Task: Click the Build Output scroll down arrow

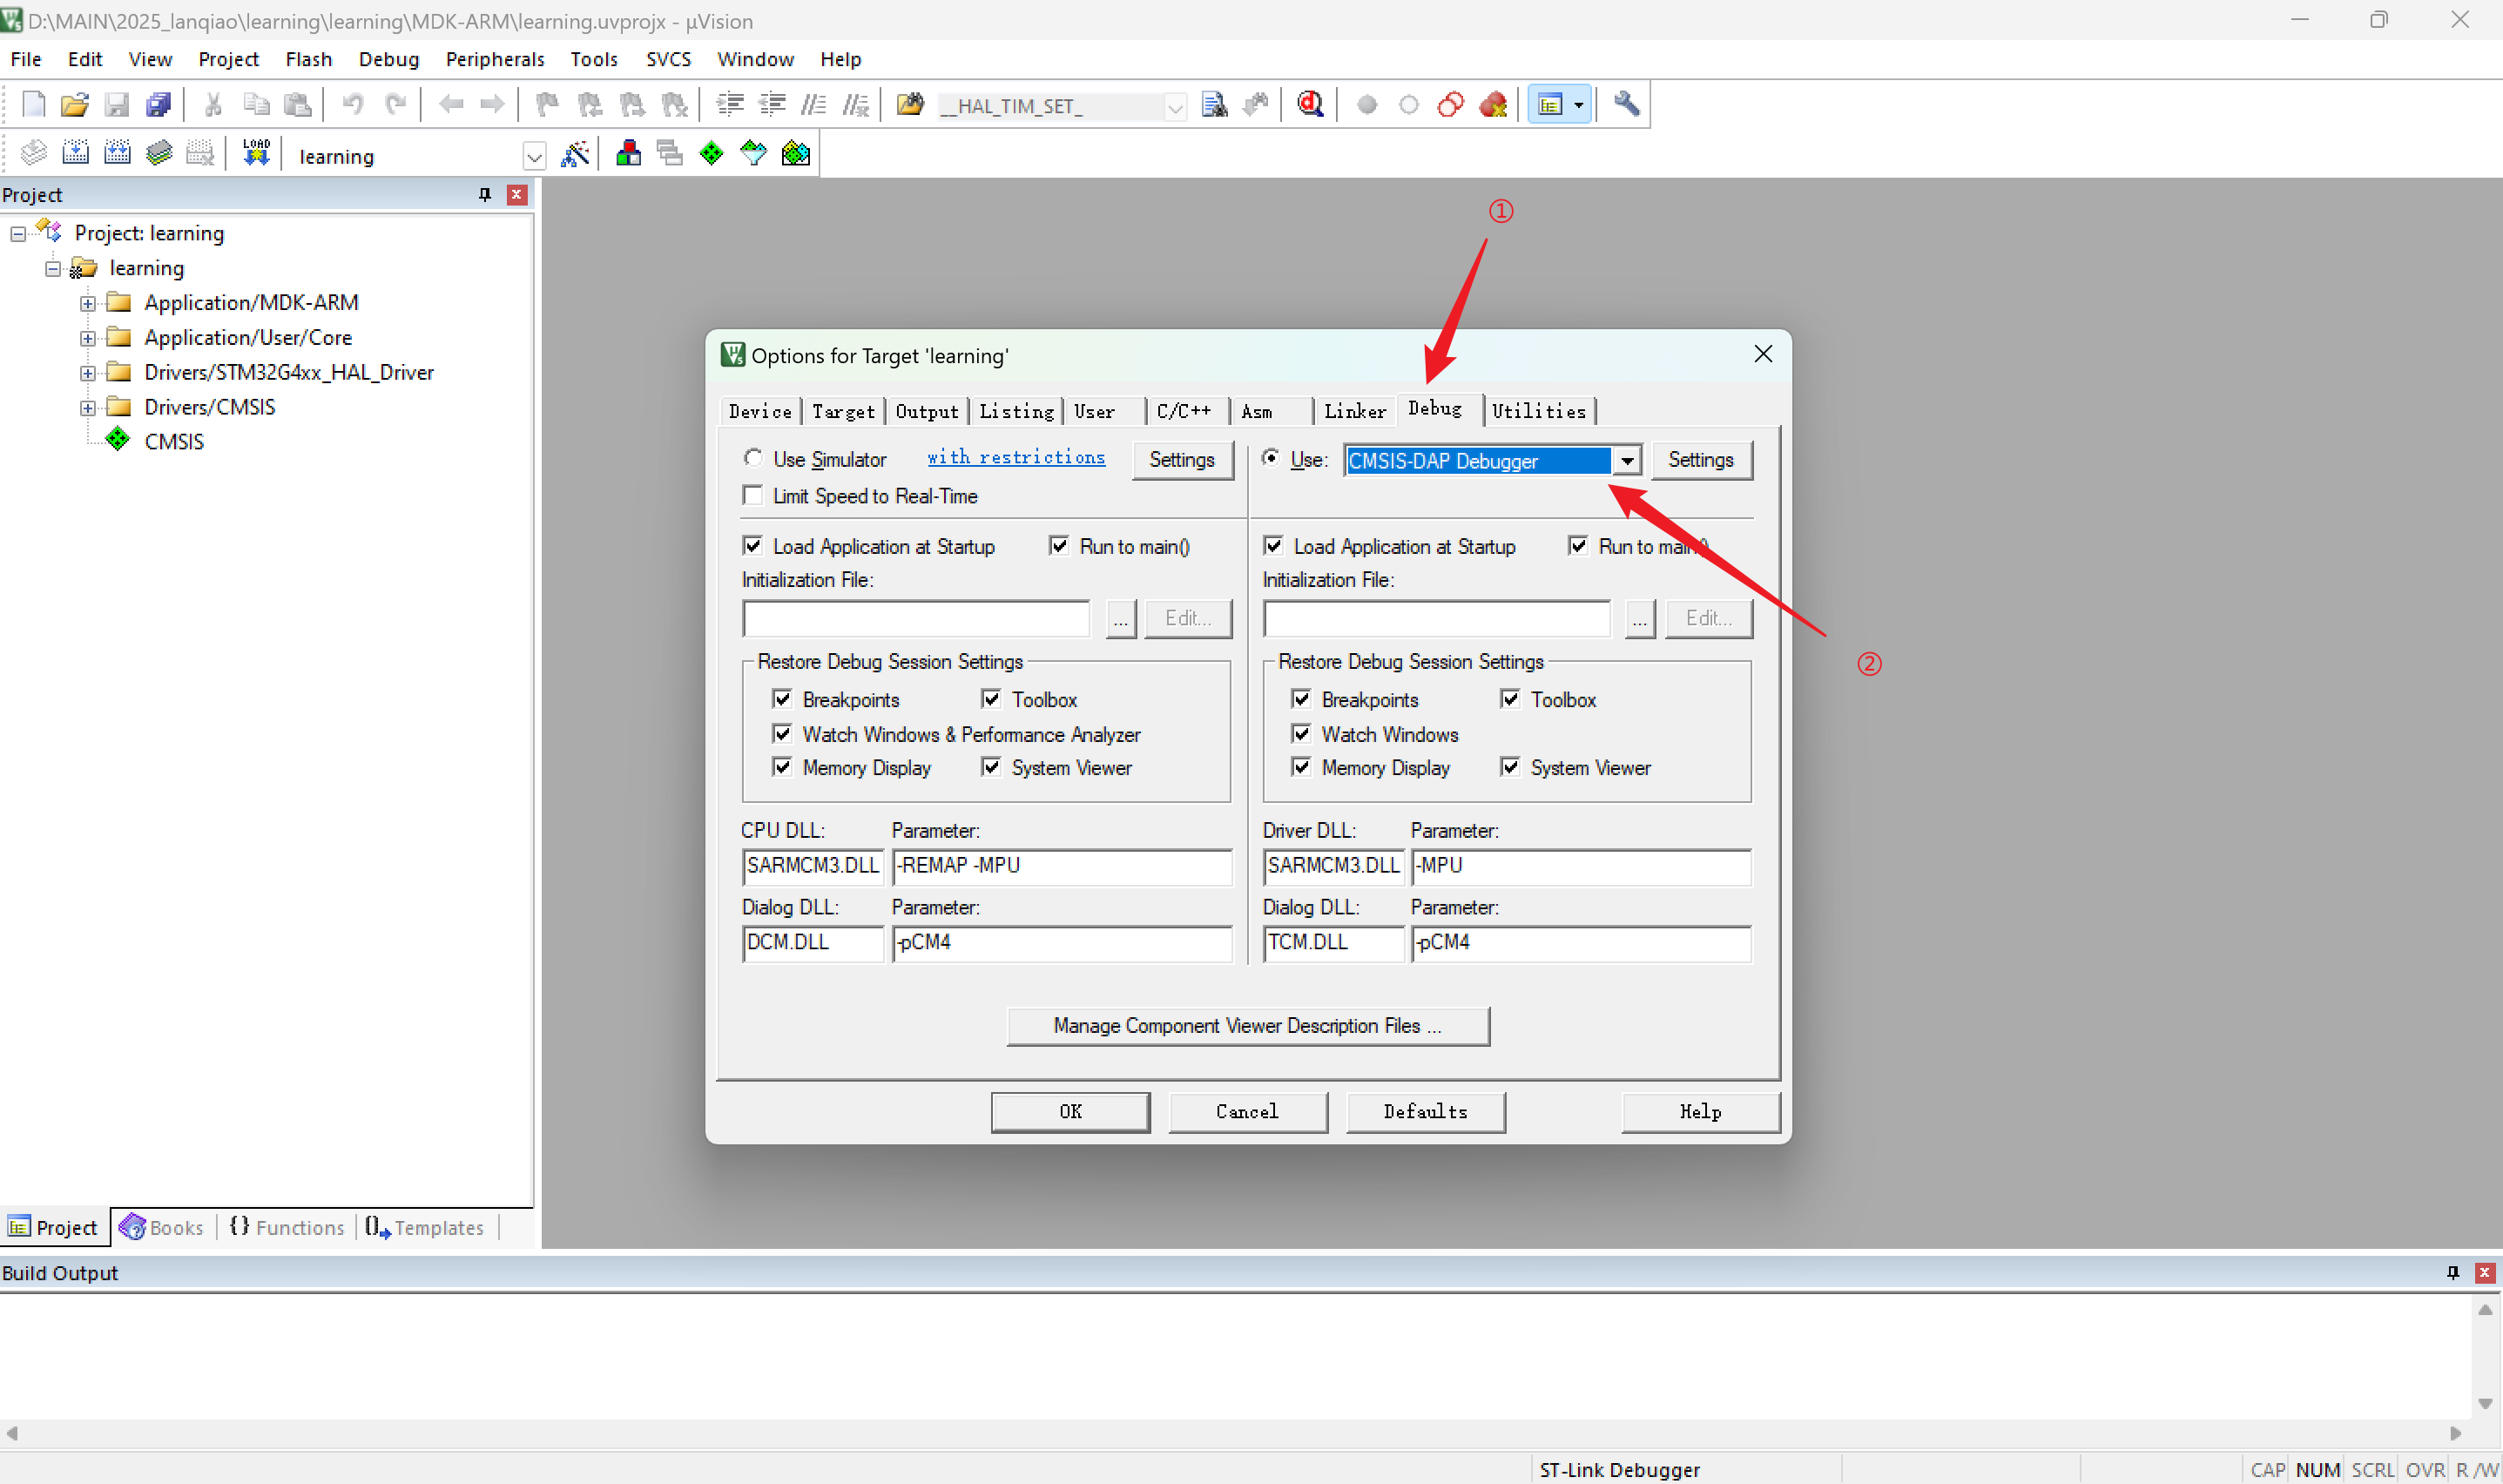Action: tap(2484, 1404)
